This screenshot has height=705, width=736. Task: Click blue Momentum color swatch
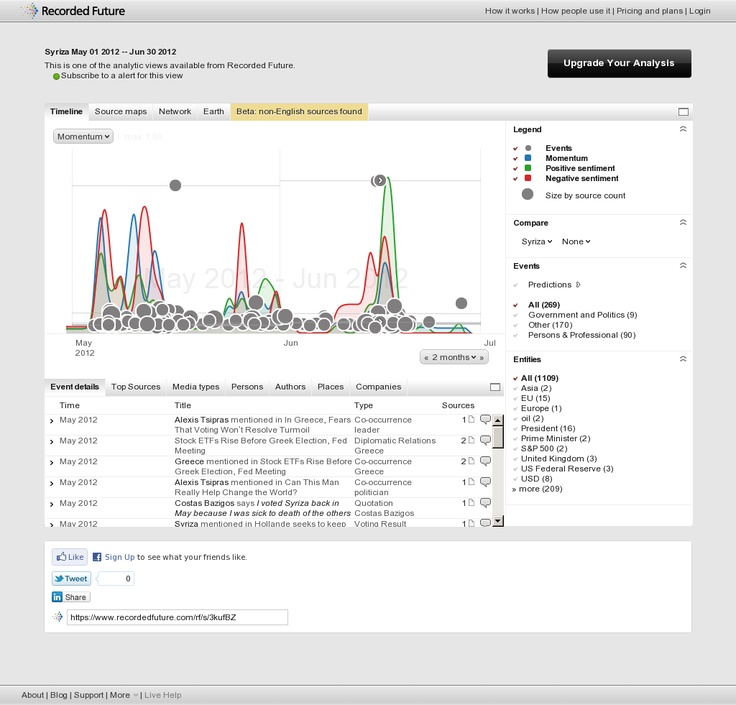click(528, 158)
